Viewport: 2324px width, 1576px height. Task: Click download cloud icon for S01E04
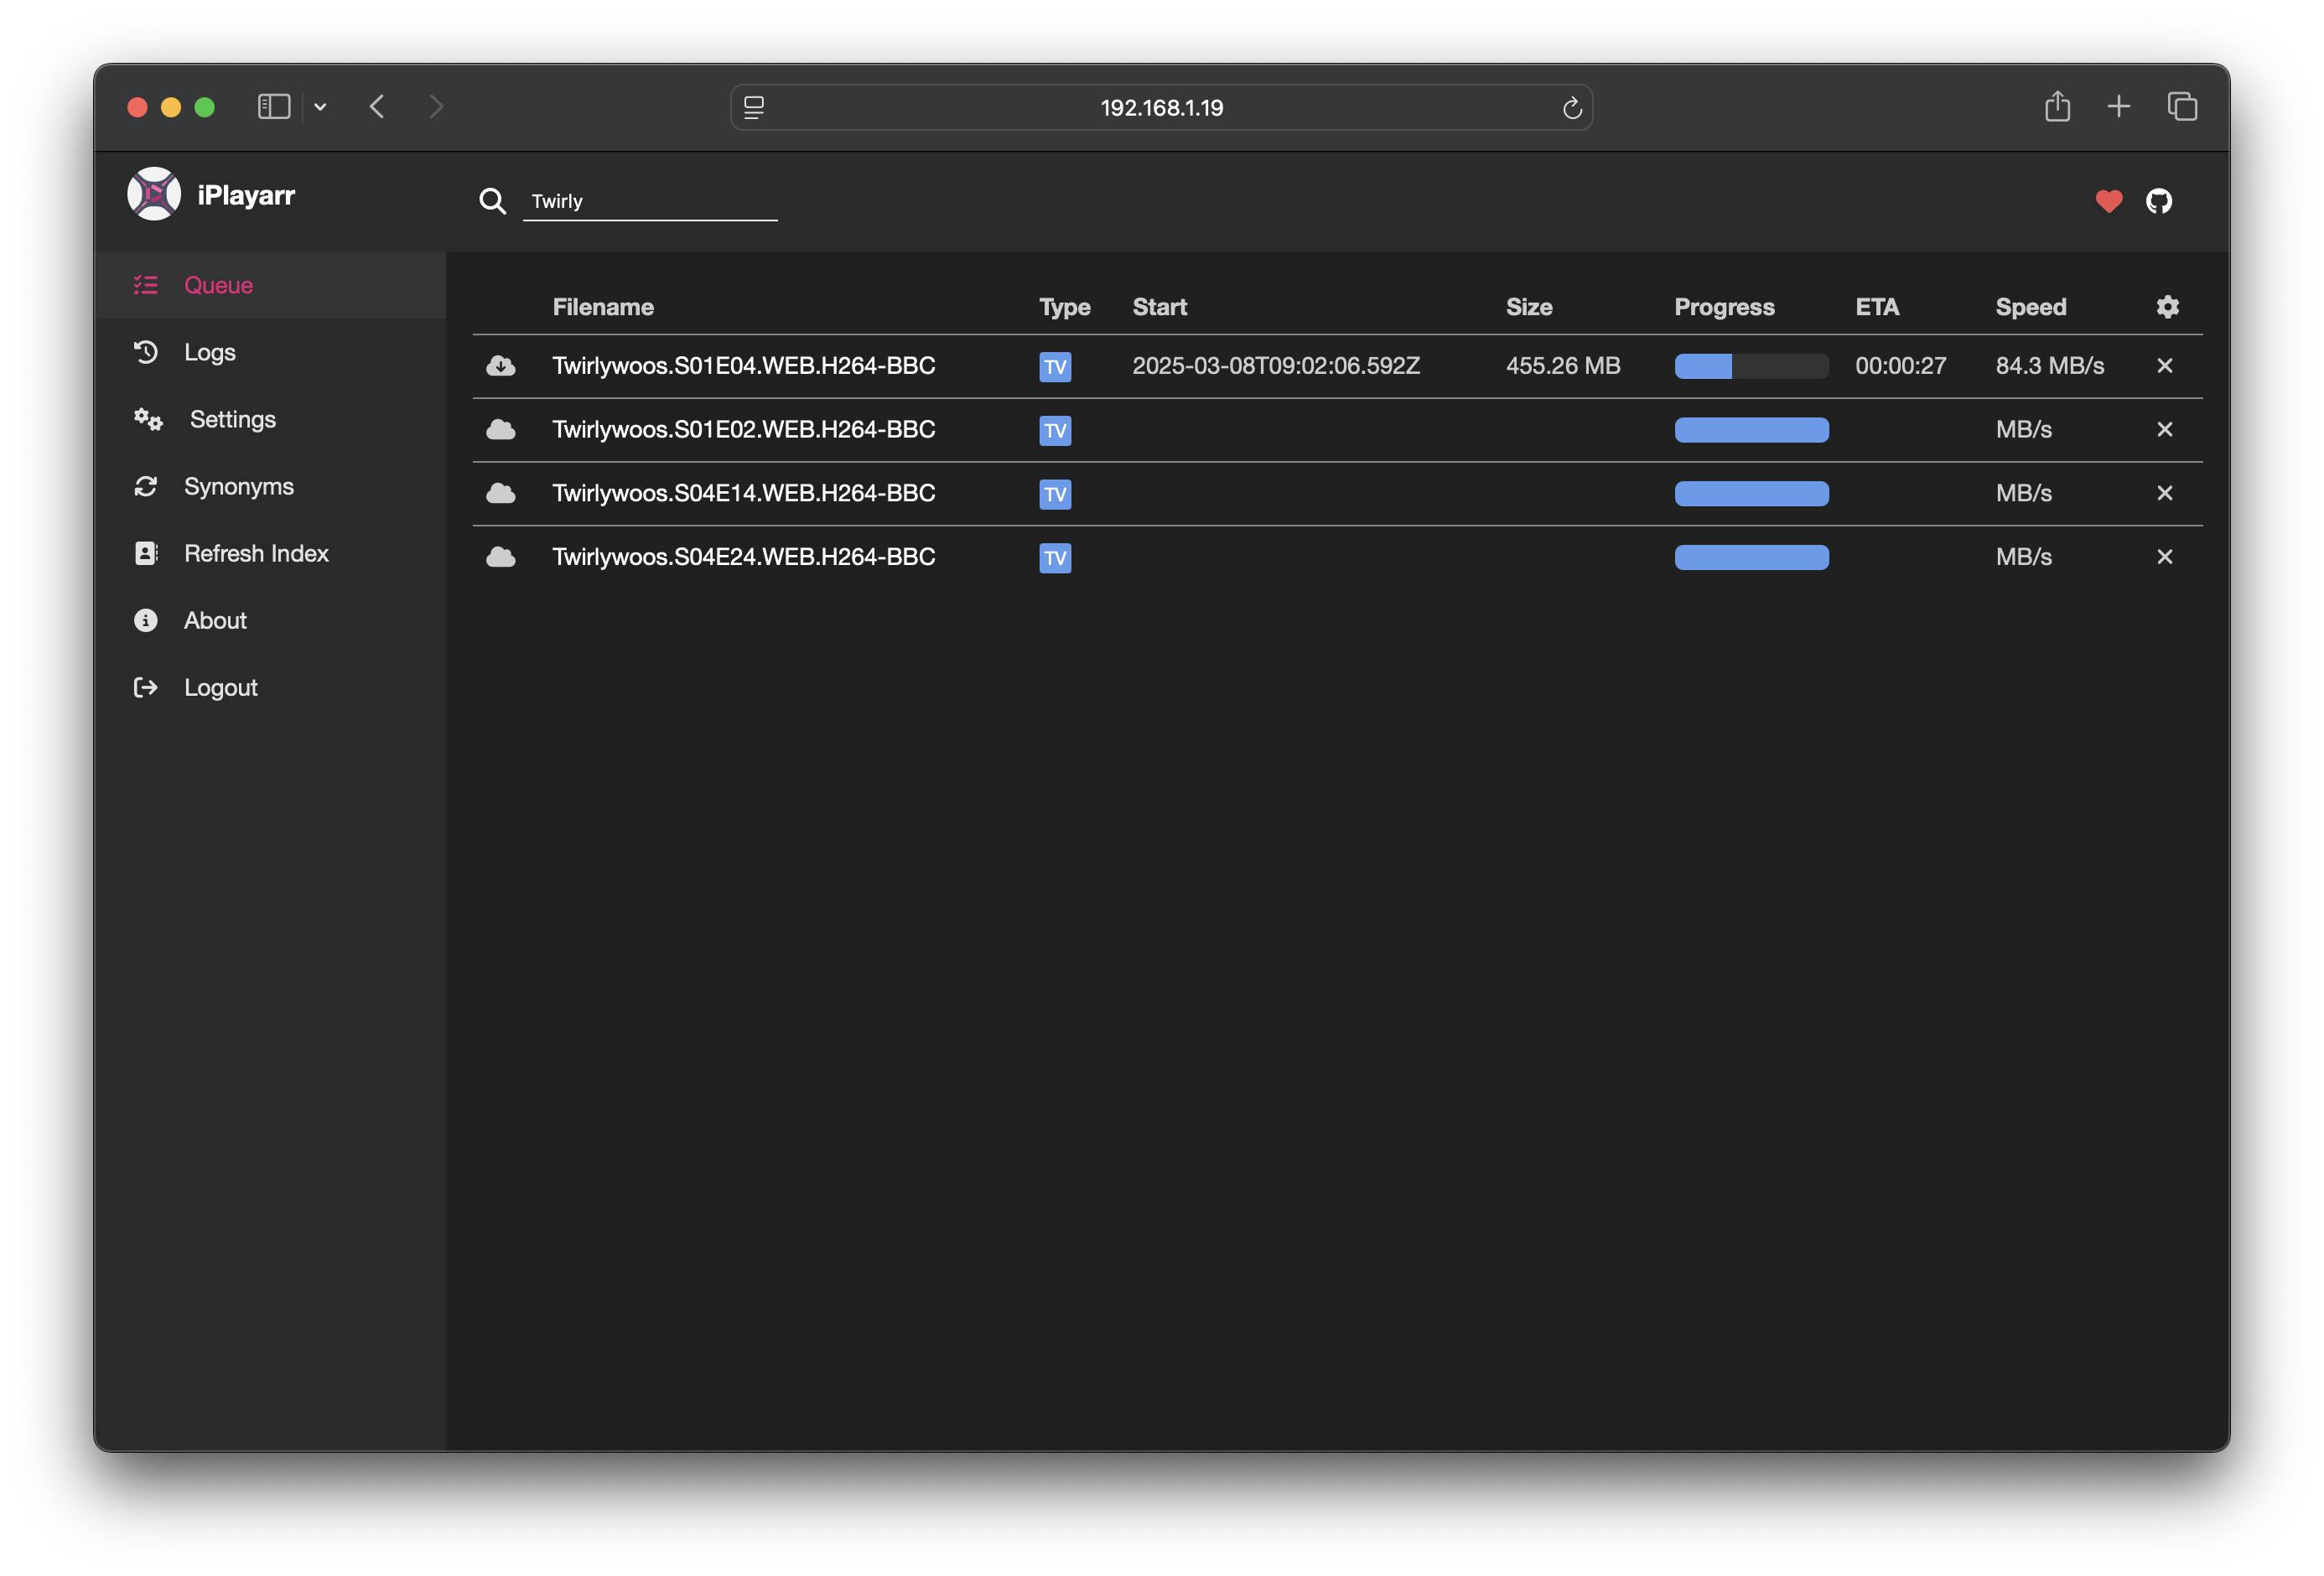tap(501, 366)
